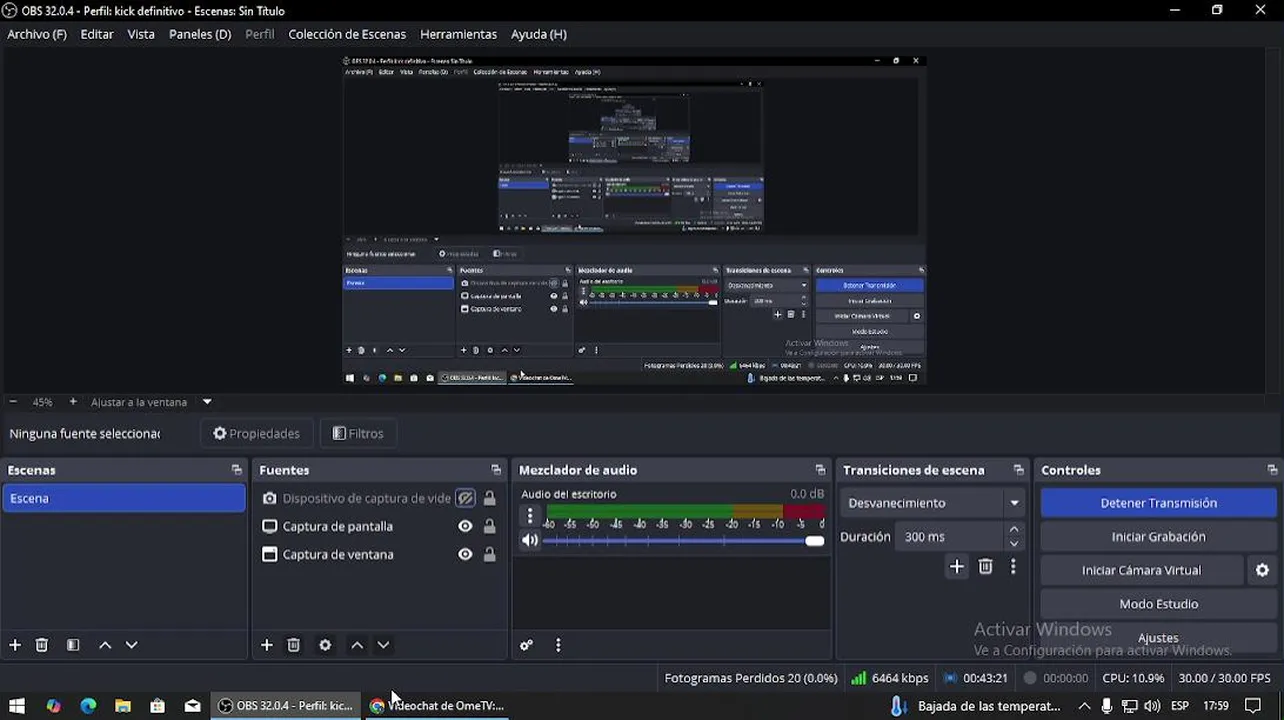Start Iniciar Cámara Virtual

1141,570
